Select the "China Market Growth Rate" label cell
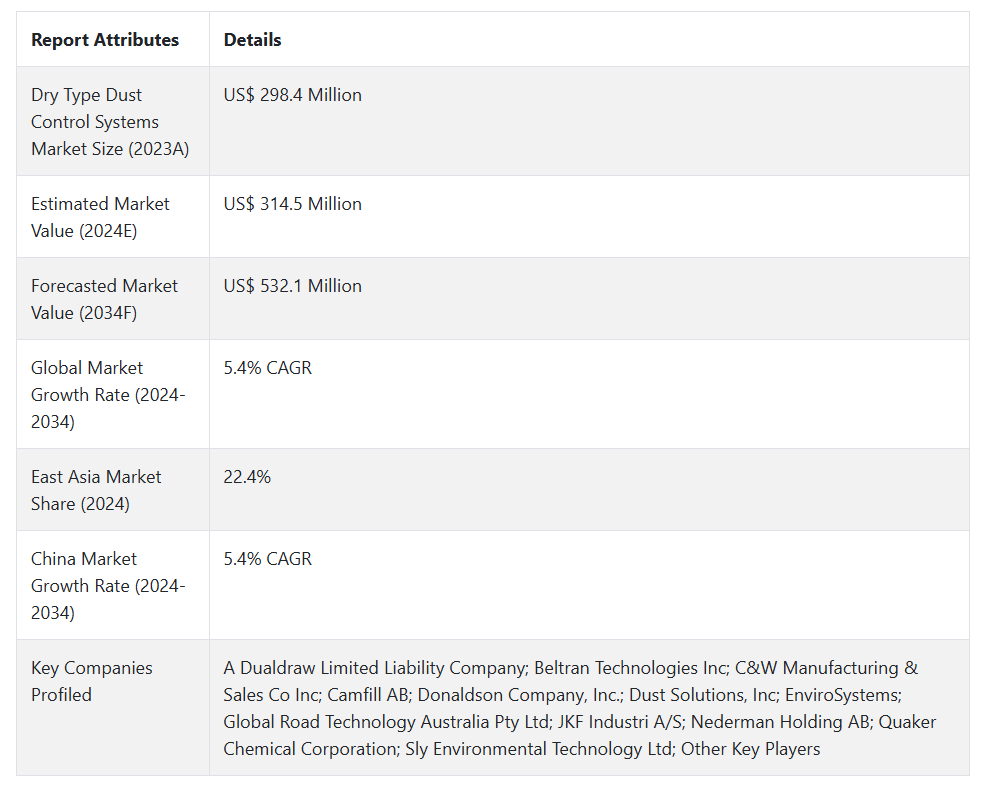The height and width of the screenshot is (788, 984). point(108,585)
